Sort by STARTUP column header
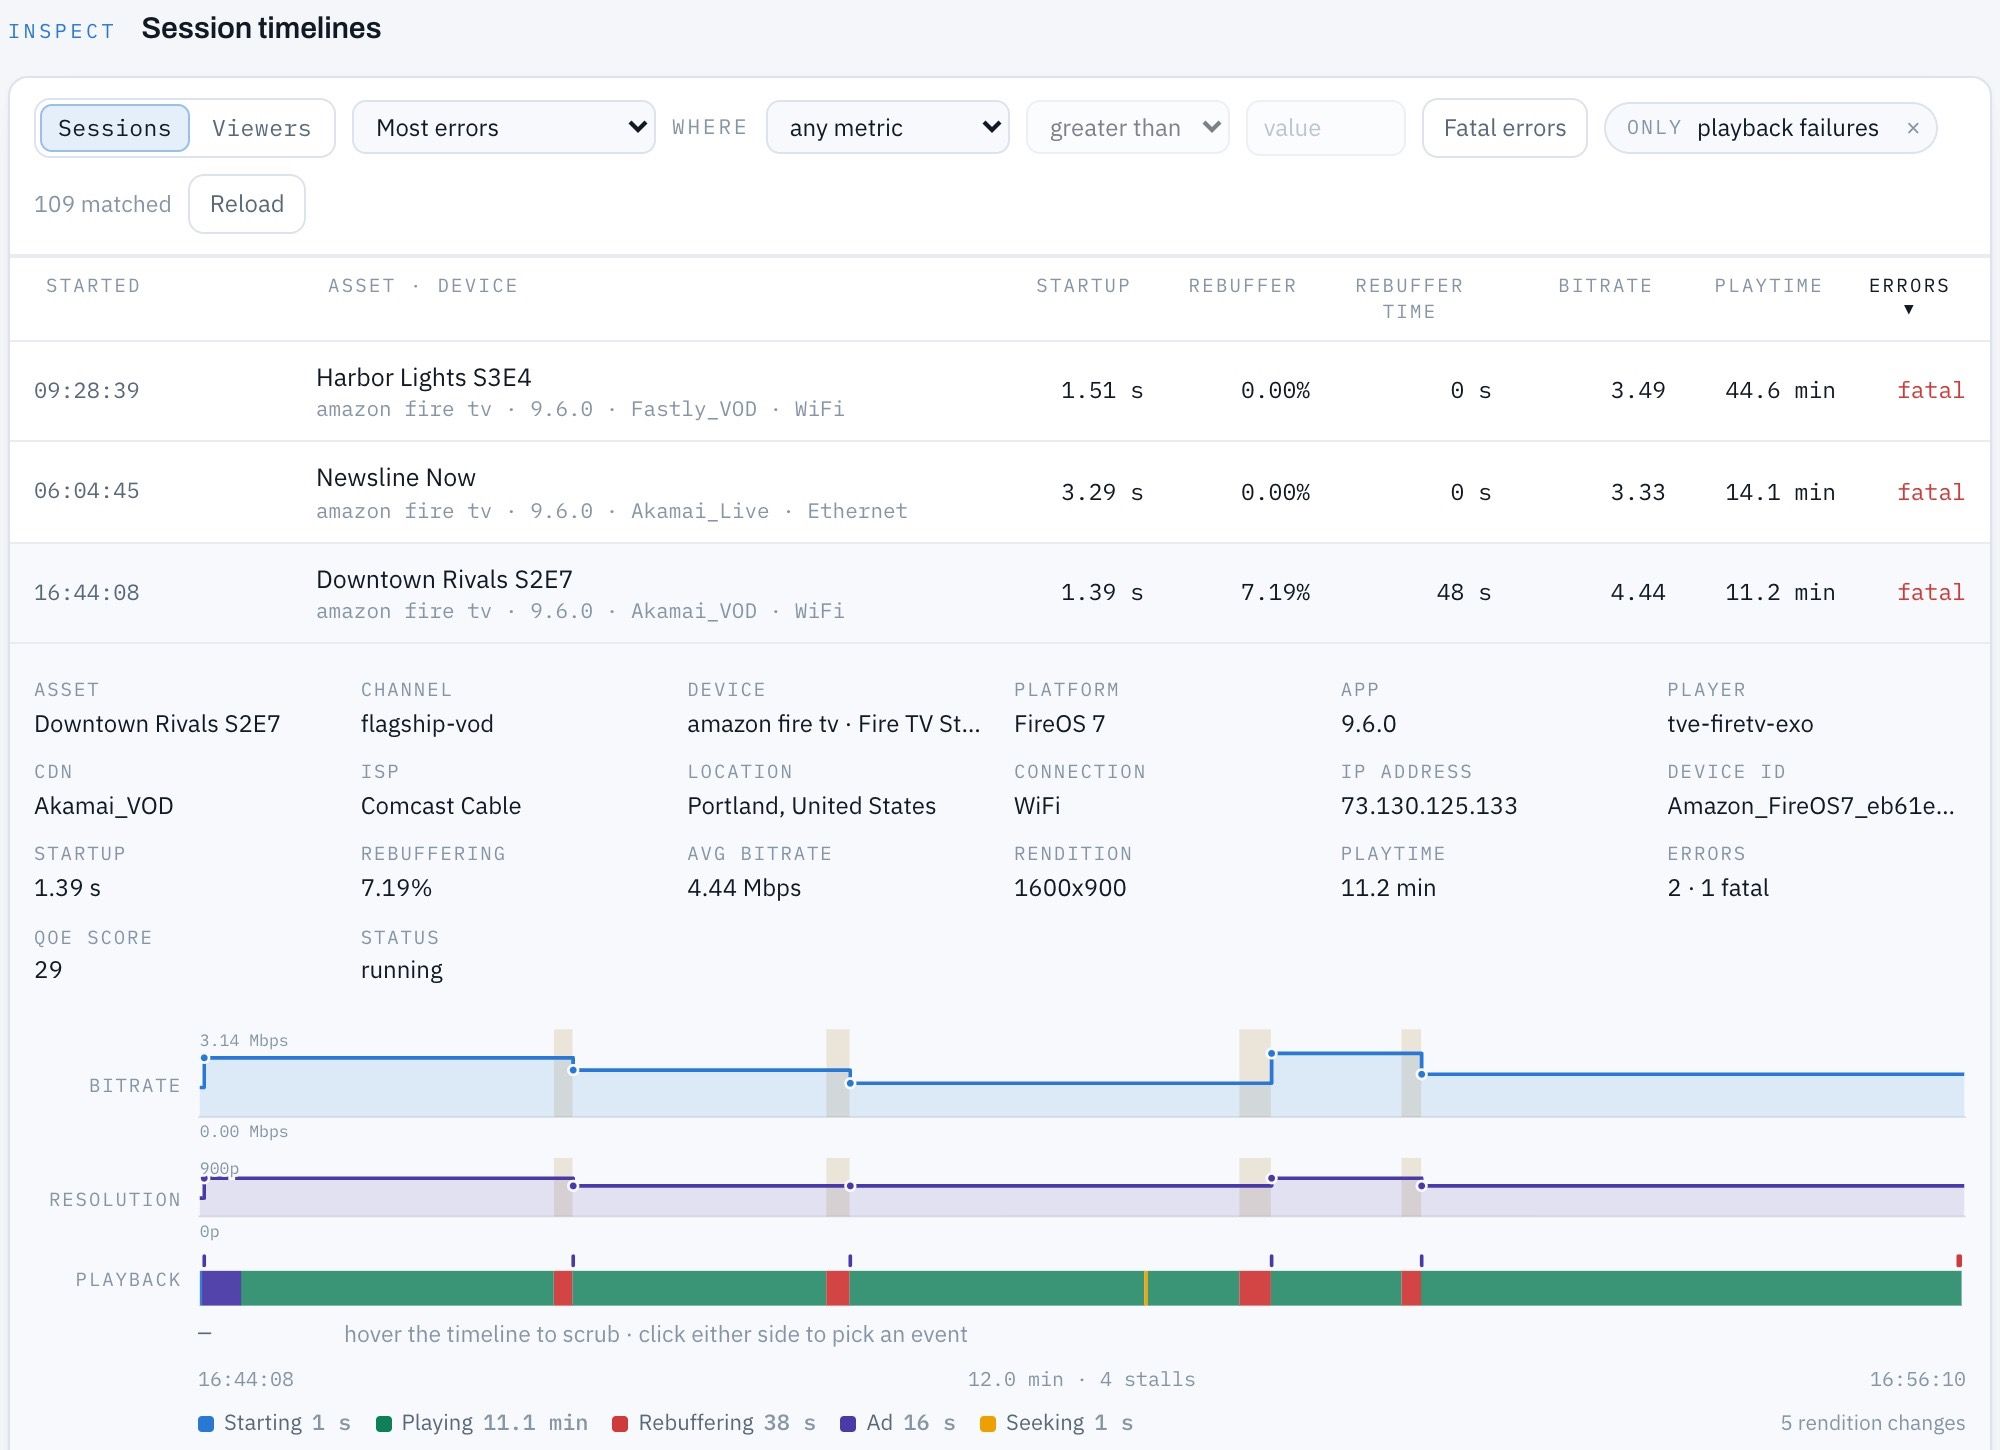The width and height of the screenshot is (2000, 1450). (x=1082, y=286)
